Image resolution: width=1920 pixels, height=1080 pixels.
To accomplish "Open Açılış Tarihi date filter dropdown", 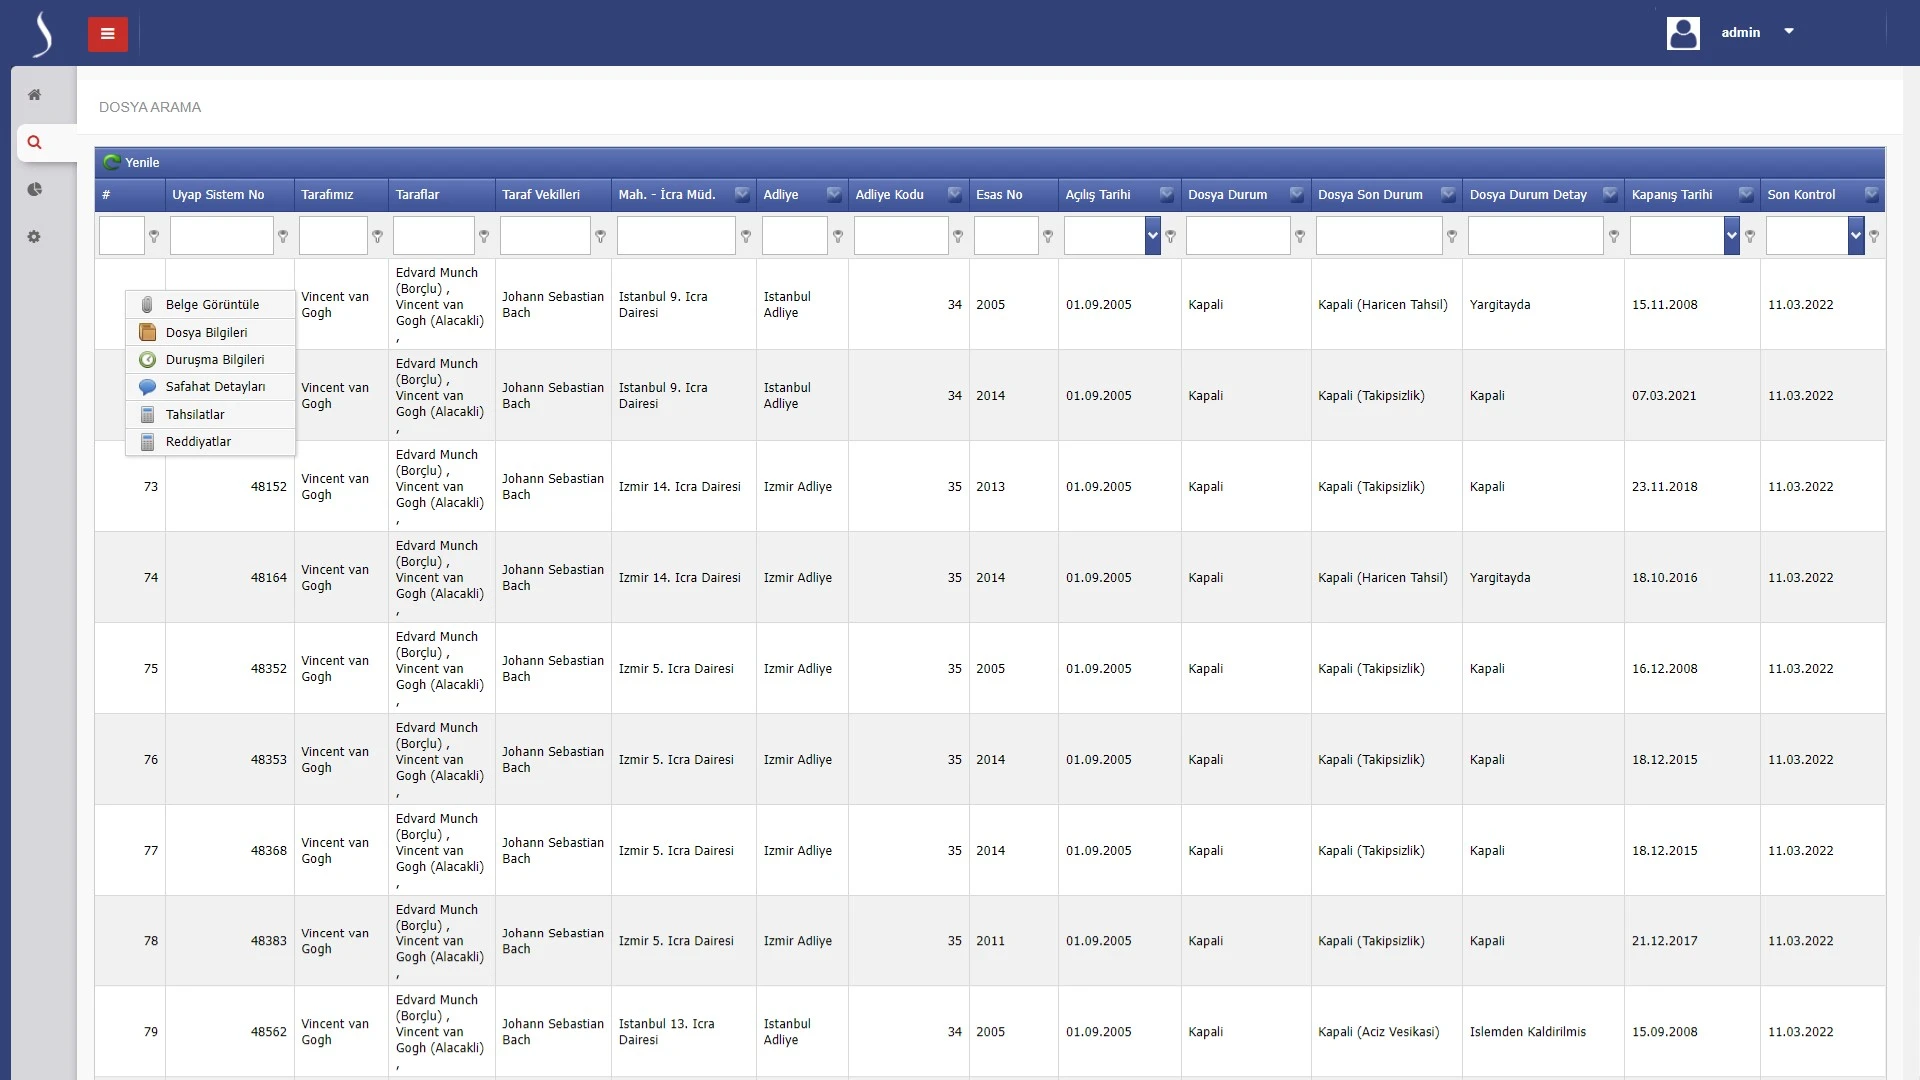I will 1152,236.
